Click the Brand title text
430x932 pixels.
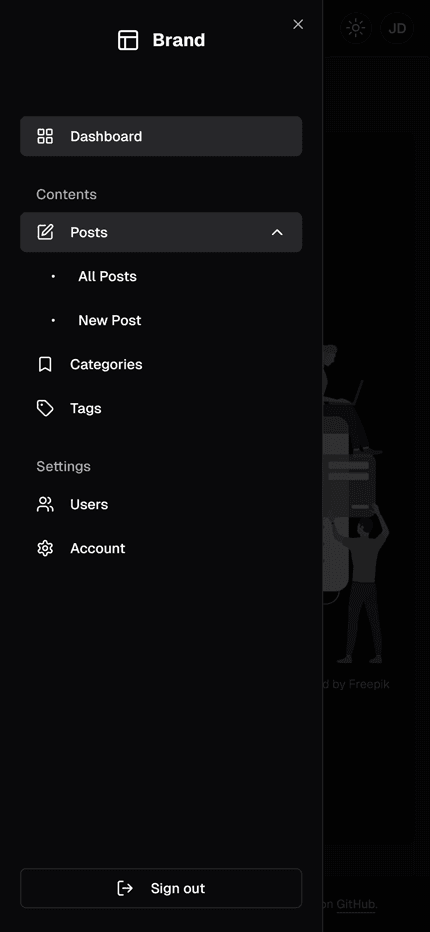[178, 40]
